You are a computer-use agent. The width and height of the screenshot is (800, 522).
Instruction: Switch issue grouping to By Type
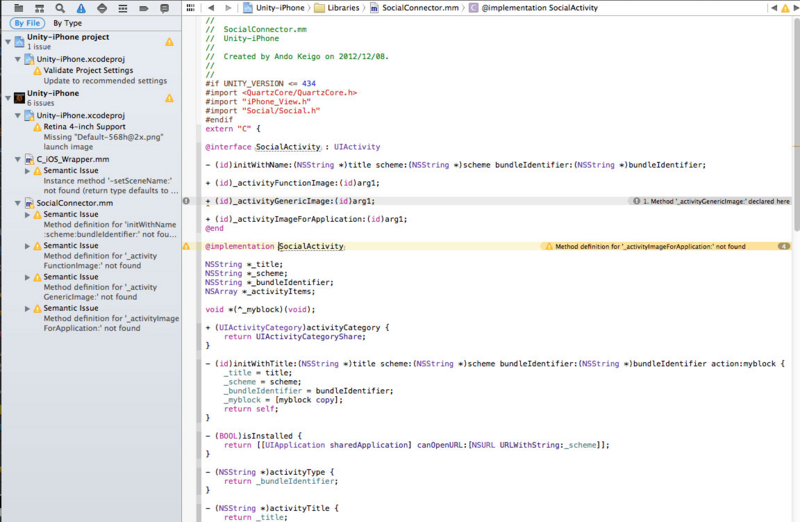pyautogui.click(x=67, y=23)
